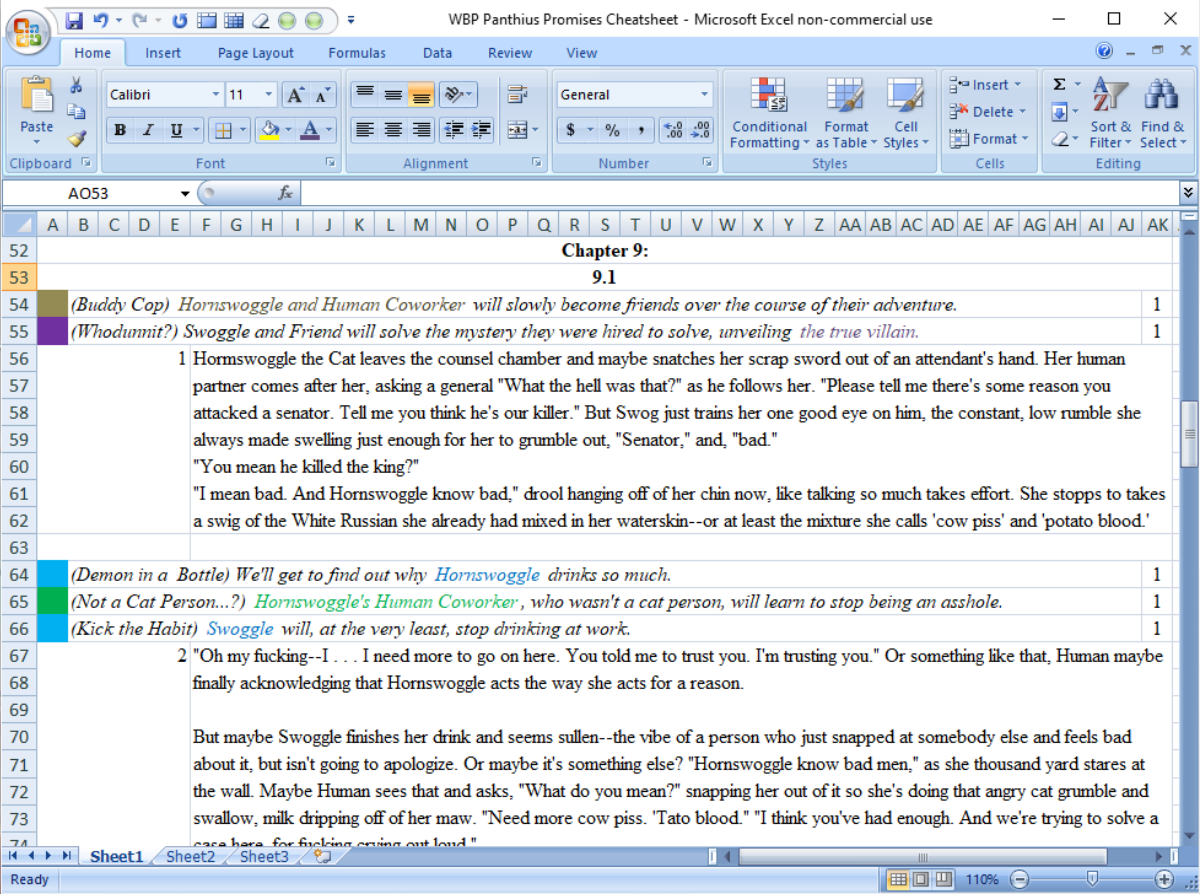Open the Sheet2 worksheet tab

pos(190,856)
